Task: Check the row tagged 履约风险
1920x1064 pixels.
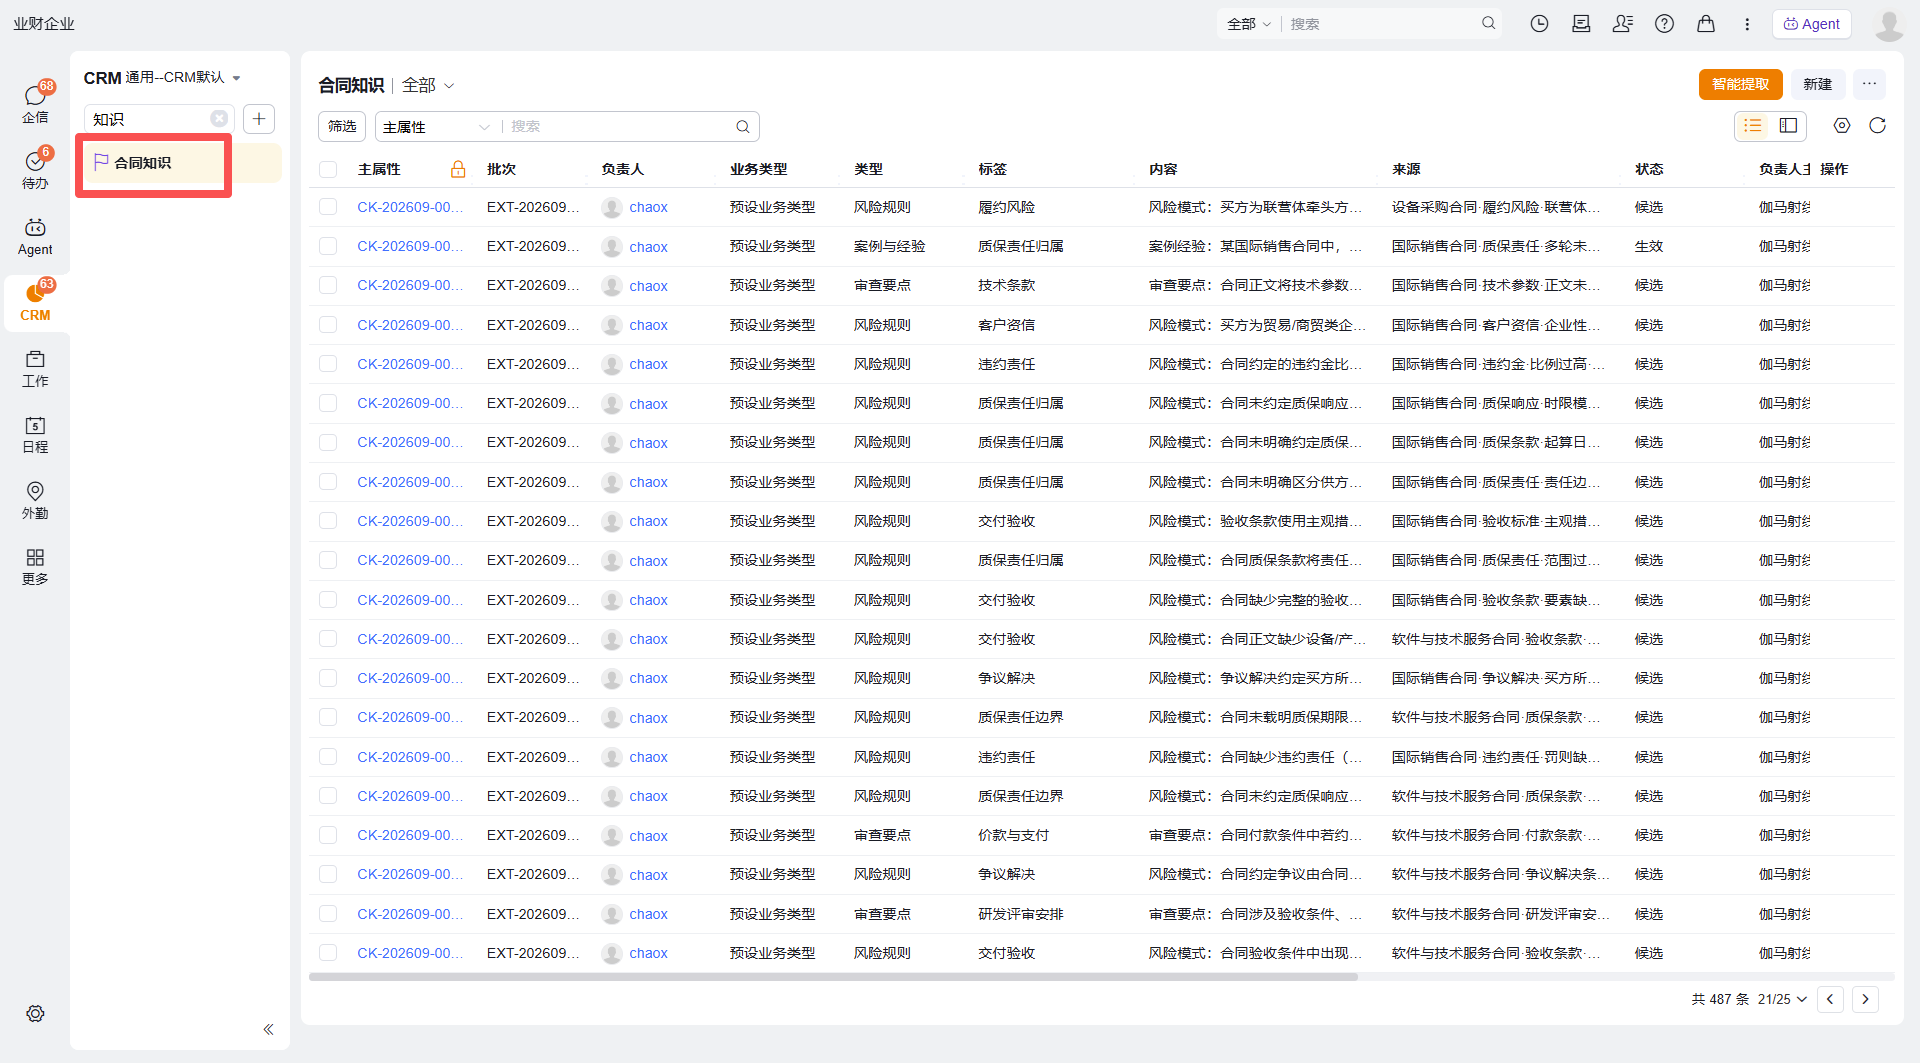Action: point(328,207)
